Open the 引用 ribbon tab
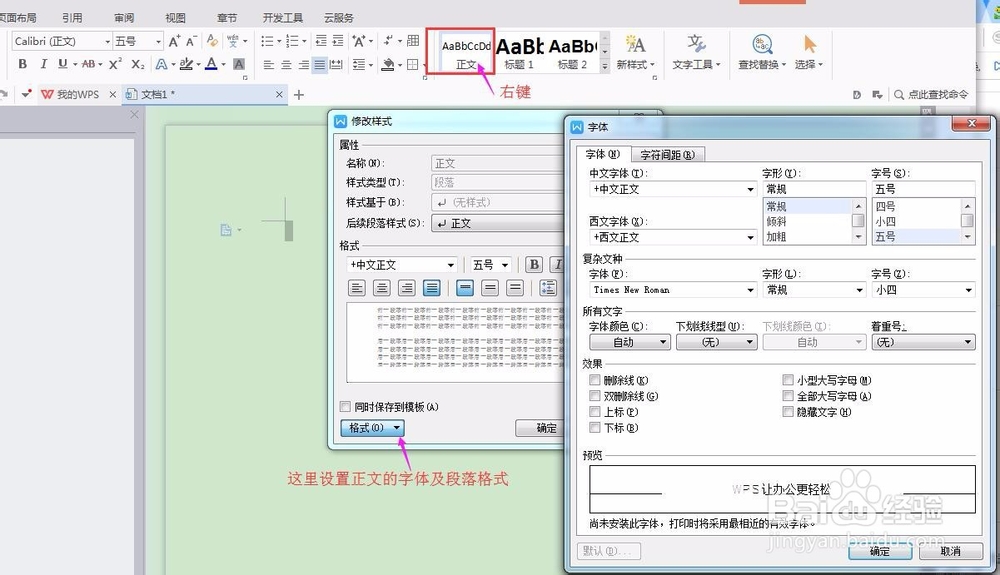This screenshot has width=1000, height=575. point(72,18)
